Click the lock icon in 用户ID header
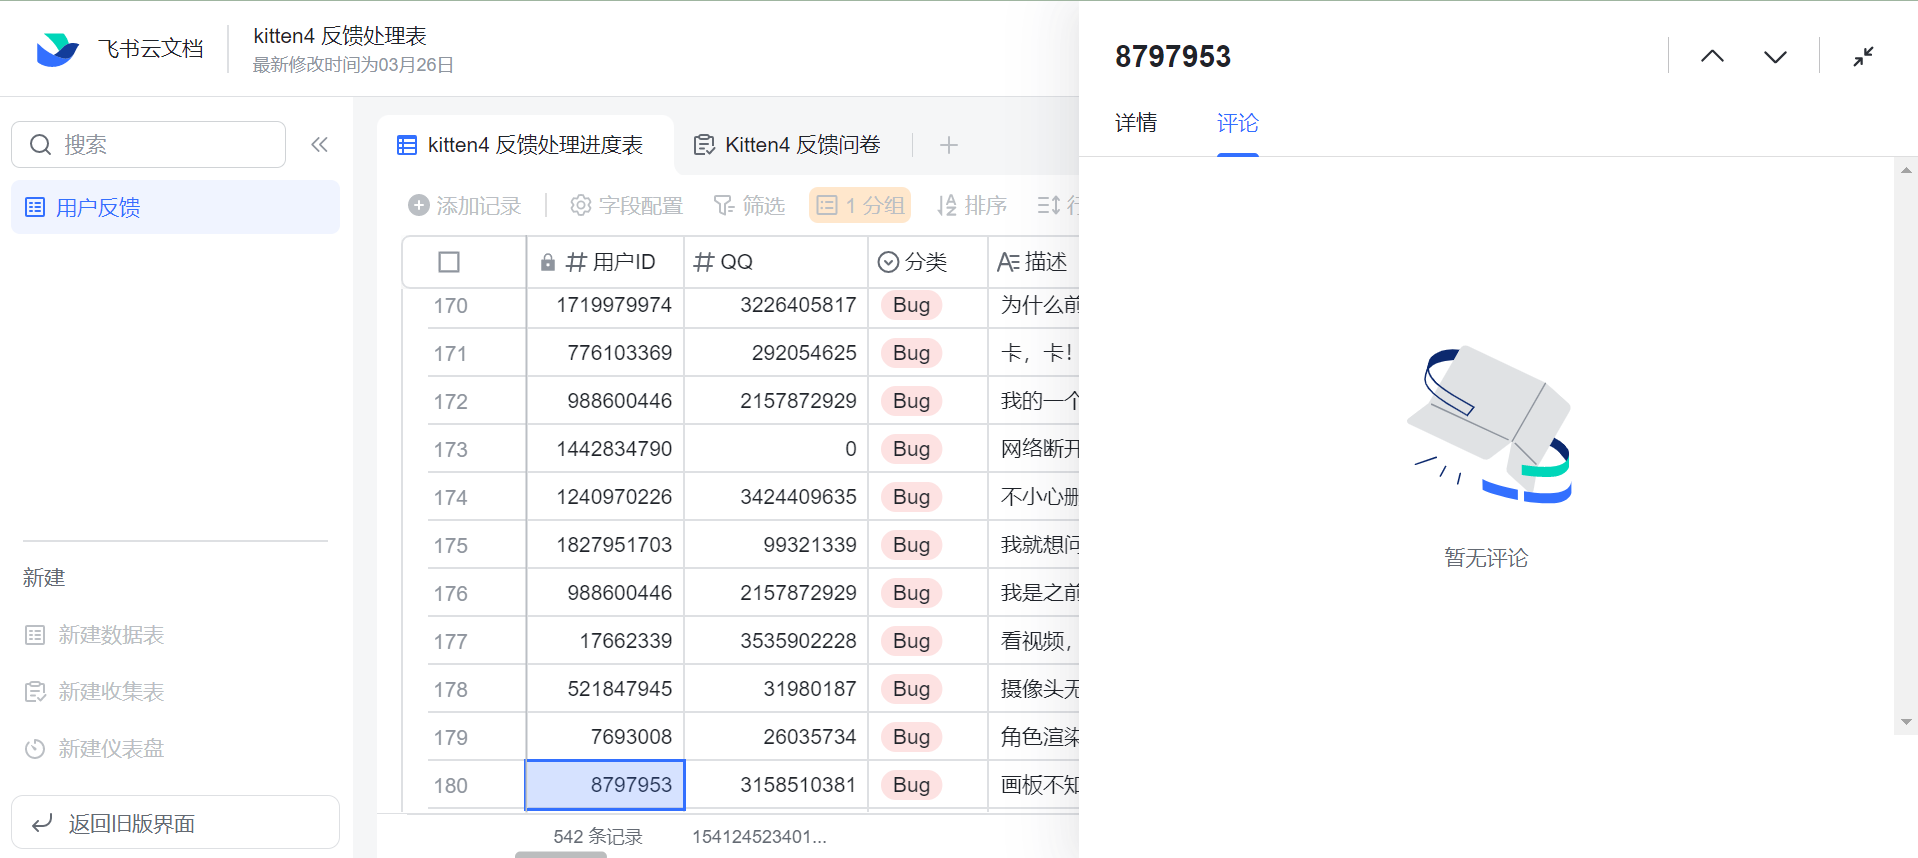The height and width of the screenshot is (858, 1918). 548,263
